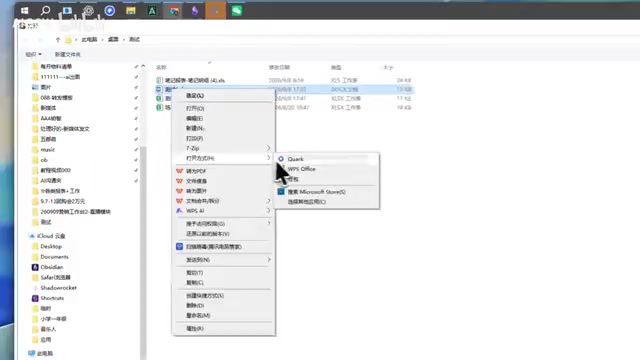Open the Desktop folder under iCloud
The height and width of the screenshot is (360, 640).
click(51, 247)
